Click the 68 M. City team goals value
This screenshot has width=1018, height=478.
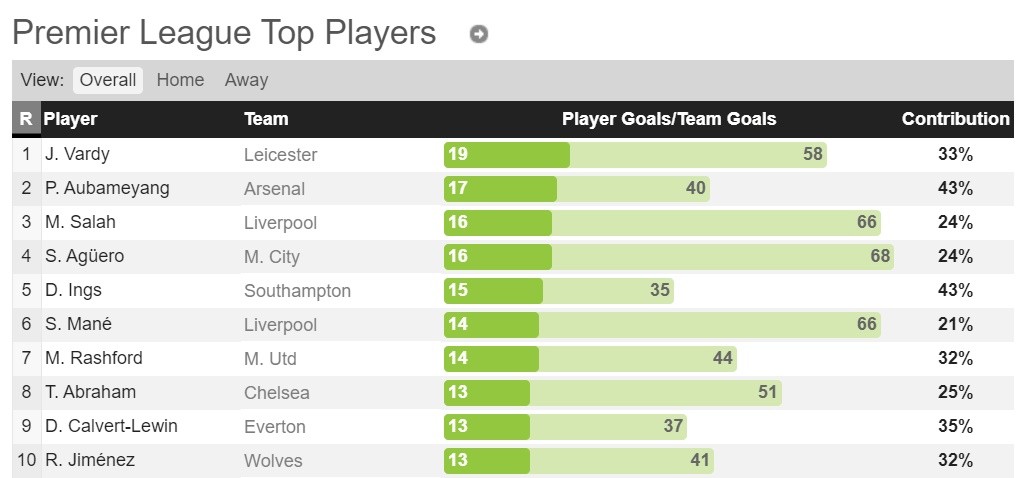click(880, 256)
